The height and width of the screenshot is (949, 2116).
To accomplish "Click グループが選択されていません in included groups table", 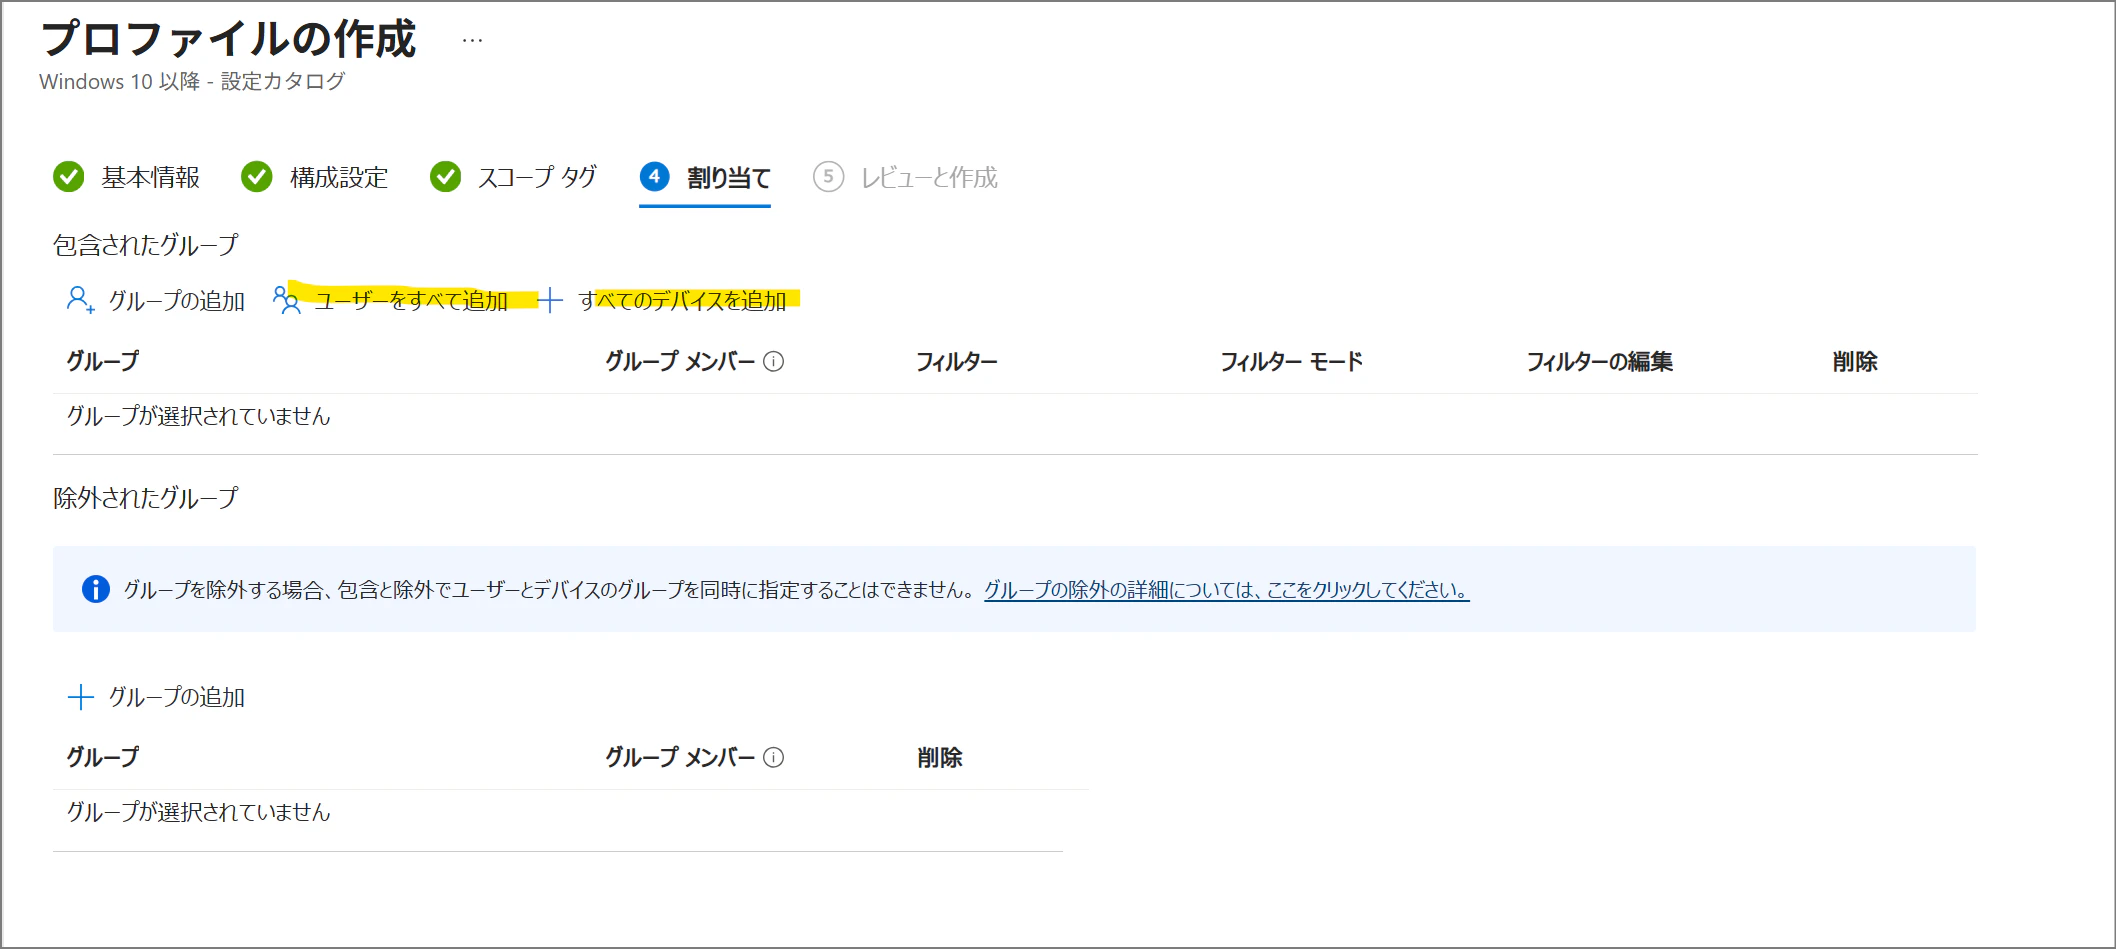I will point(198,416).
